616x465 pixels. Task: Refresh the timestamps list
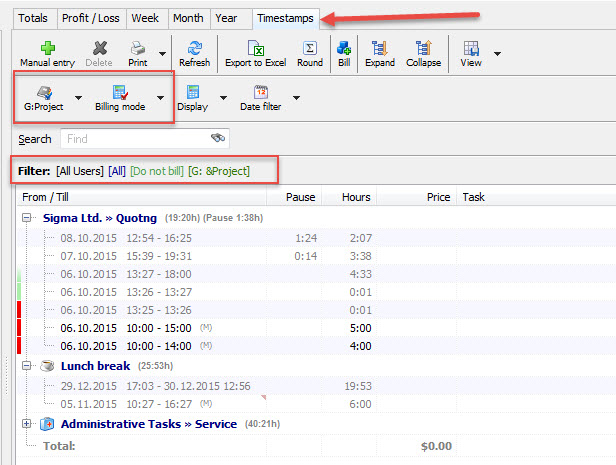pyautogui.click(x=194, y=47)
